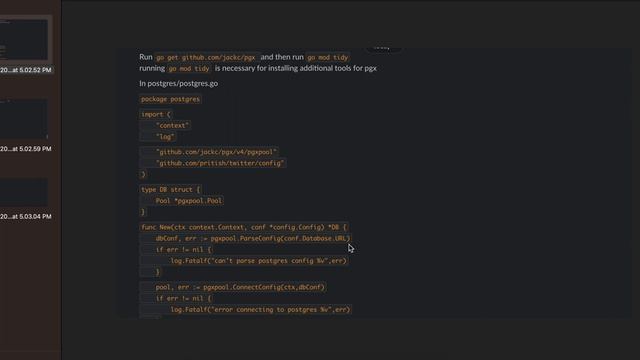Click the file name ending 5.02.59 PM
The image size is (640, 360).
26,149
